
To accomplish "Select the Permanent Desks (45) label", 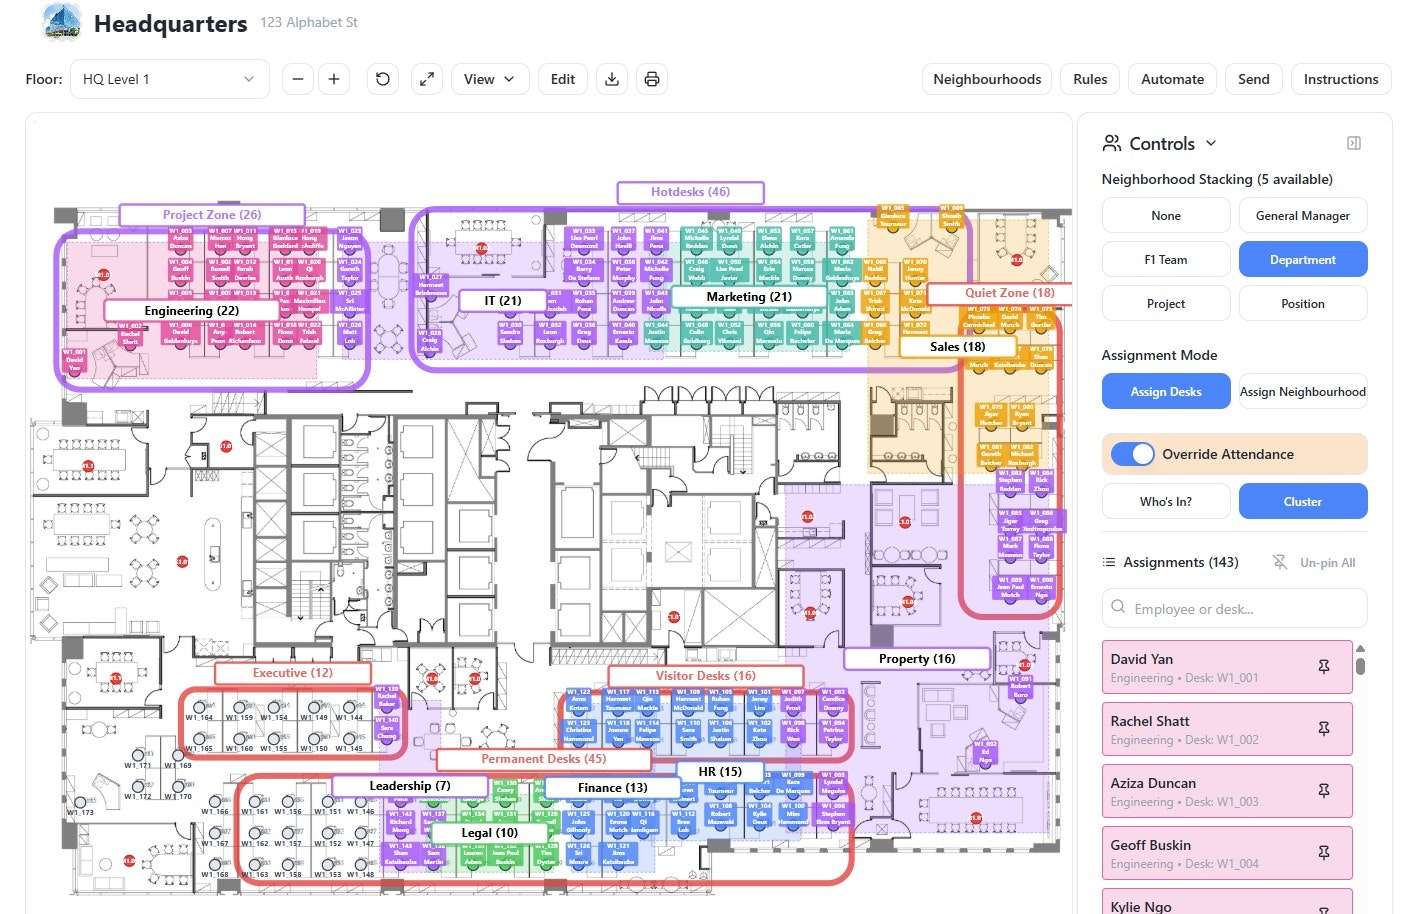I will click(543, 759).
